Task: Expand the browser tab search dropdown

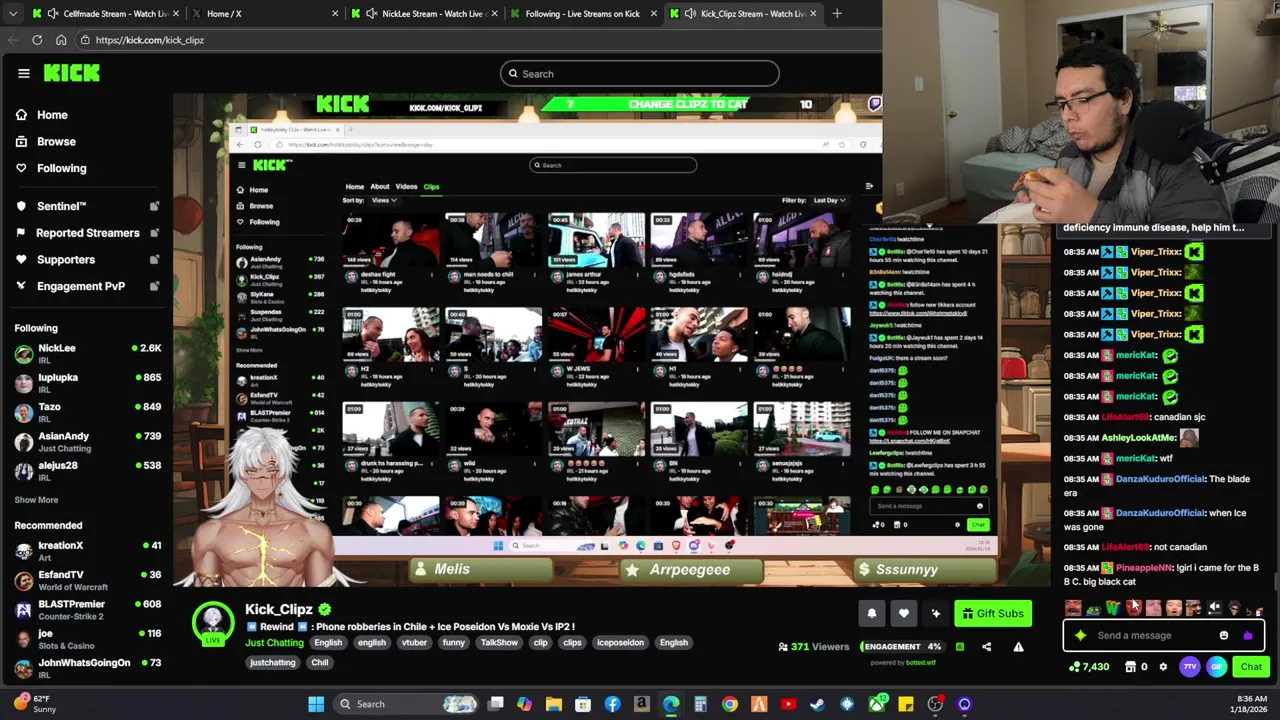Action: pos(11,13)
